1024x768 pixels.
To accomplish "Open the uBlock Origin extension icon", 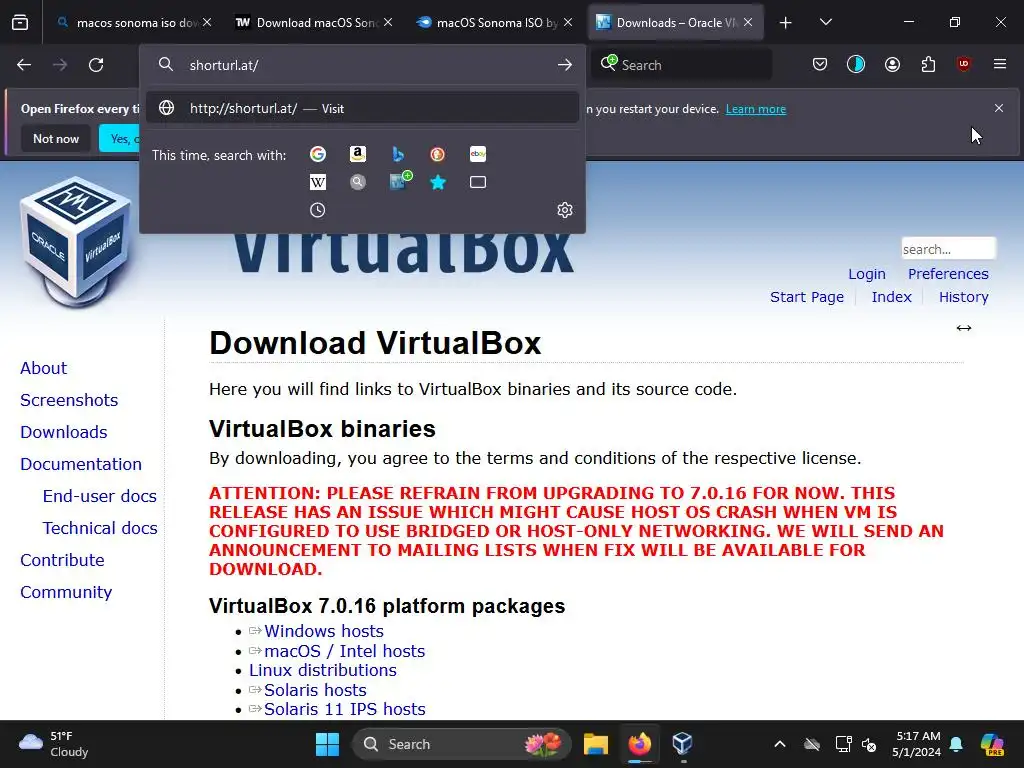I will (964, 64).
